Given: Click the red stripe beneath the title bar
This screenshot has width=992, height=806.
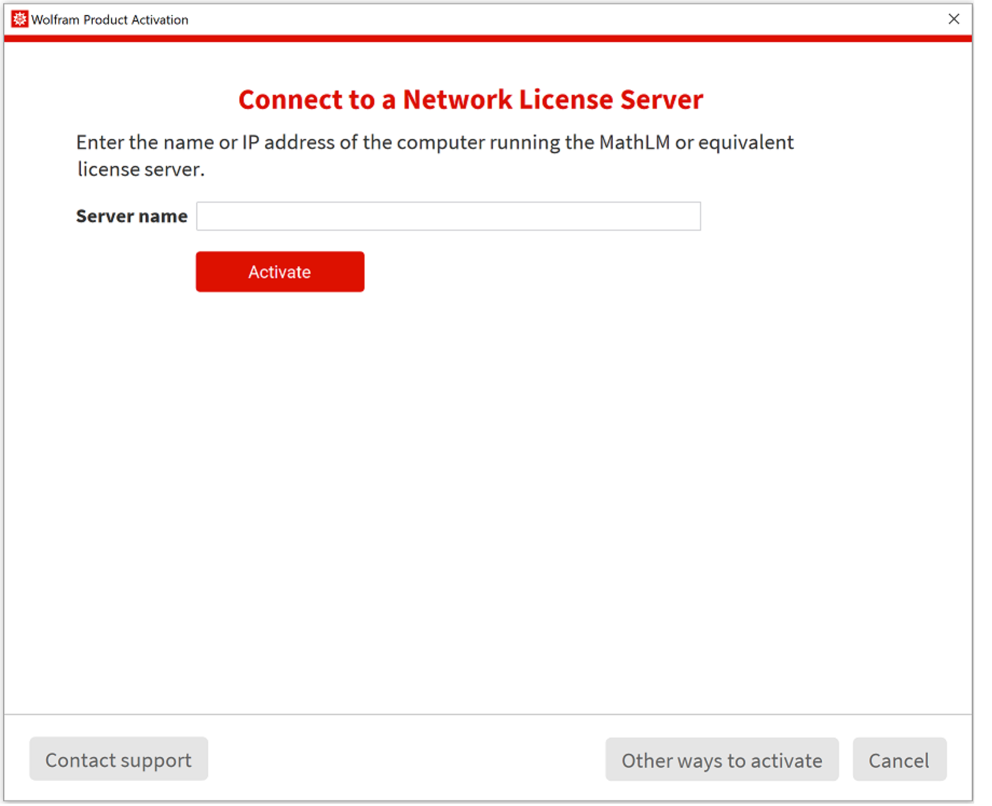Looking at the screenshot, I should (x=487, y=38).
